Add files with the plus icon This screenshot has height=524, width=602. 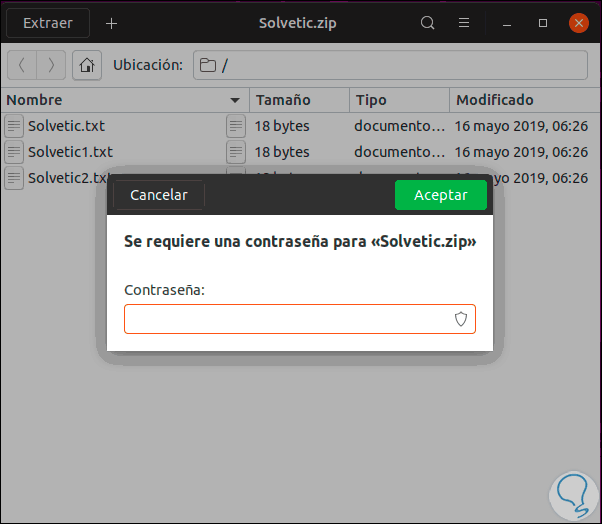(x=111, y=23)
